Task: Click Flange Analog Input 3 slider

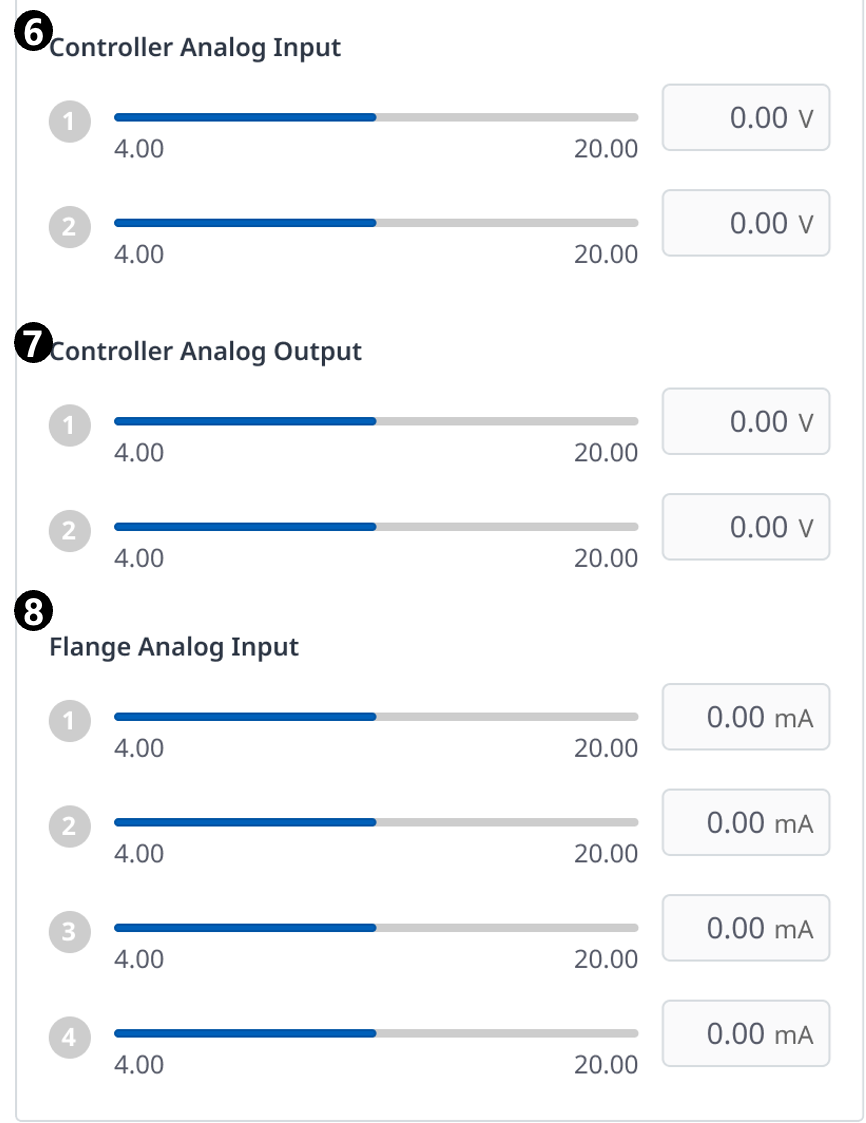Action: 376,927
